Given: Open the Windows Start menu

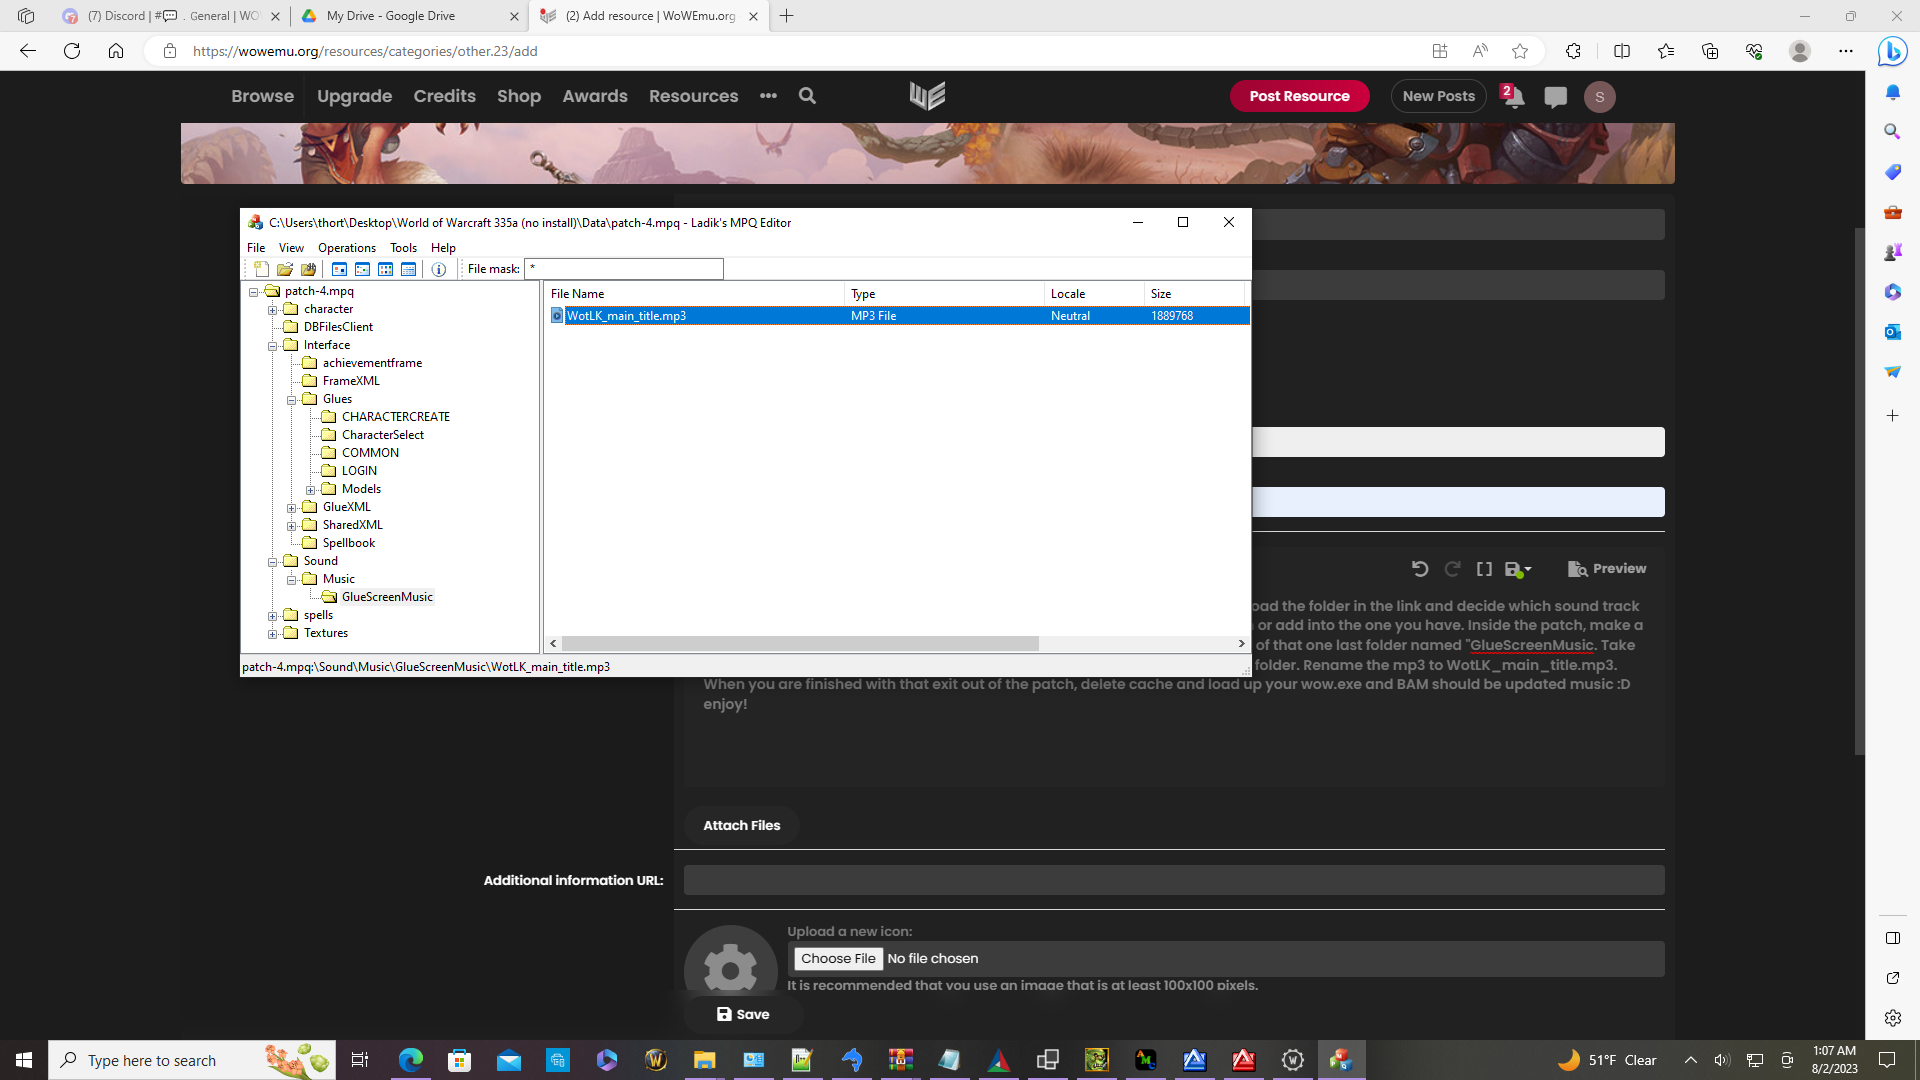Looking at the screenshot, I should 24,1060.
